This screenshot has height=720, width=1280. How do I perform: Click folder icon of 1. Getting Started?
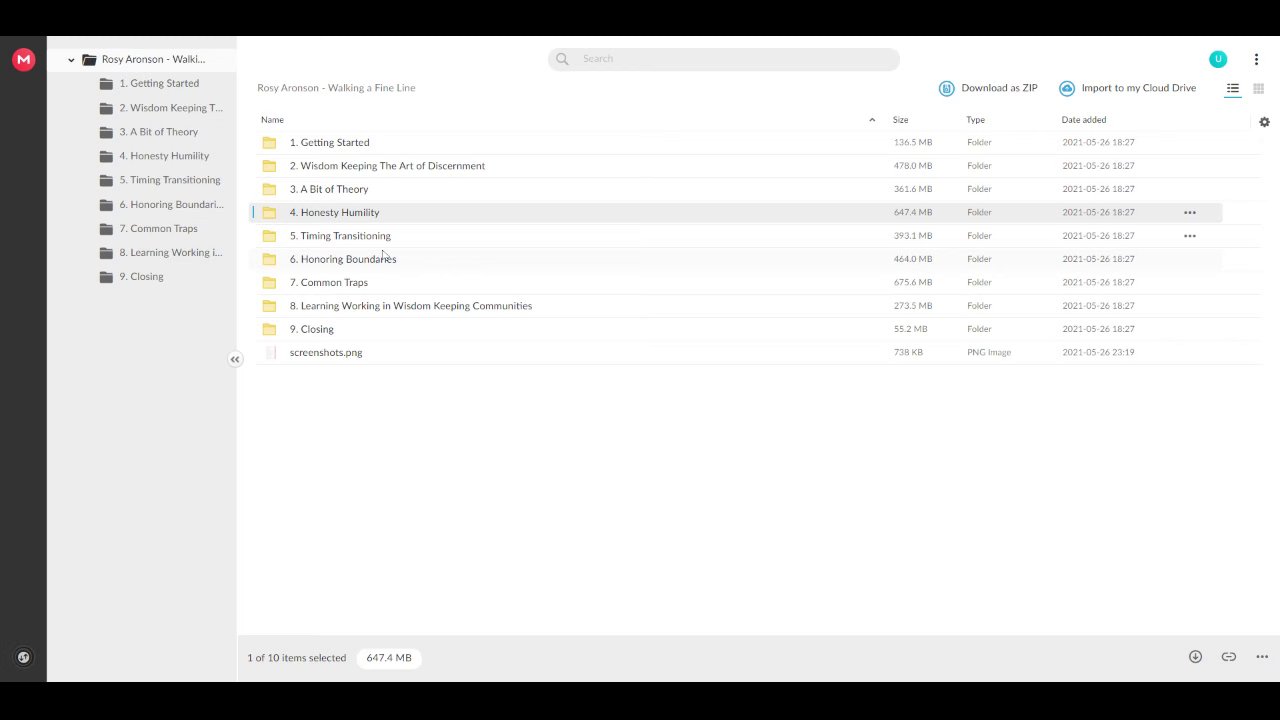269,143
